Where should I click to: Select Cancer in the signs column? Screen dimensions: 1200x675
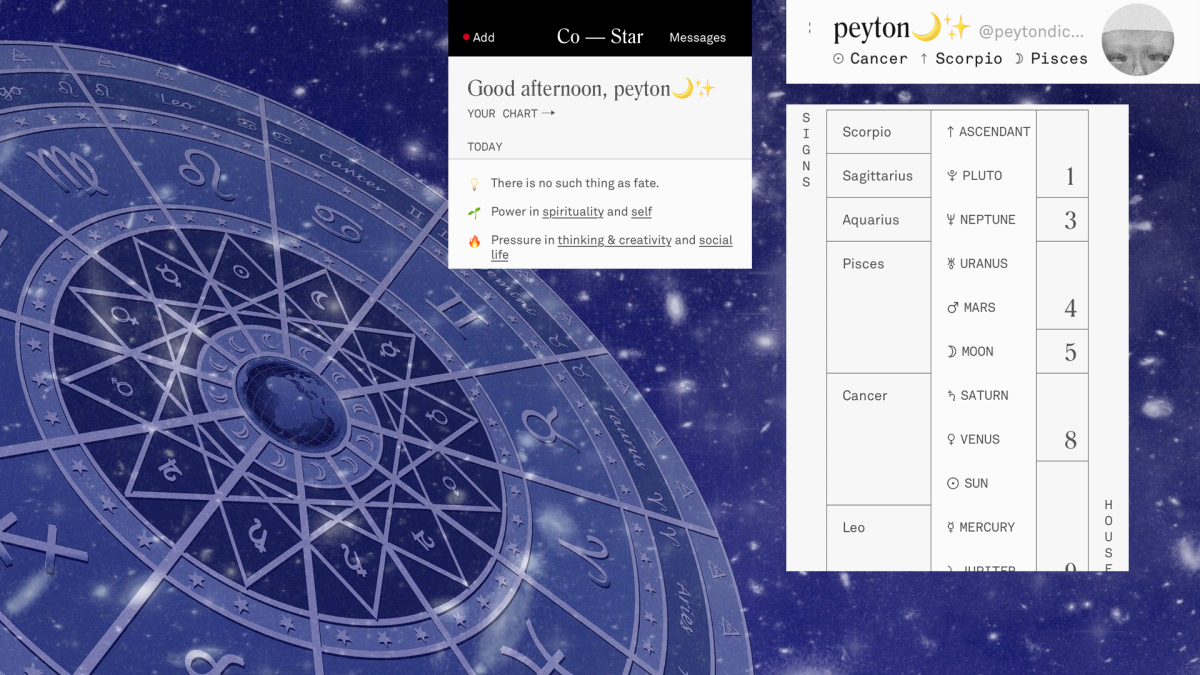point(879,439)
